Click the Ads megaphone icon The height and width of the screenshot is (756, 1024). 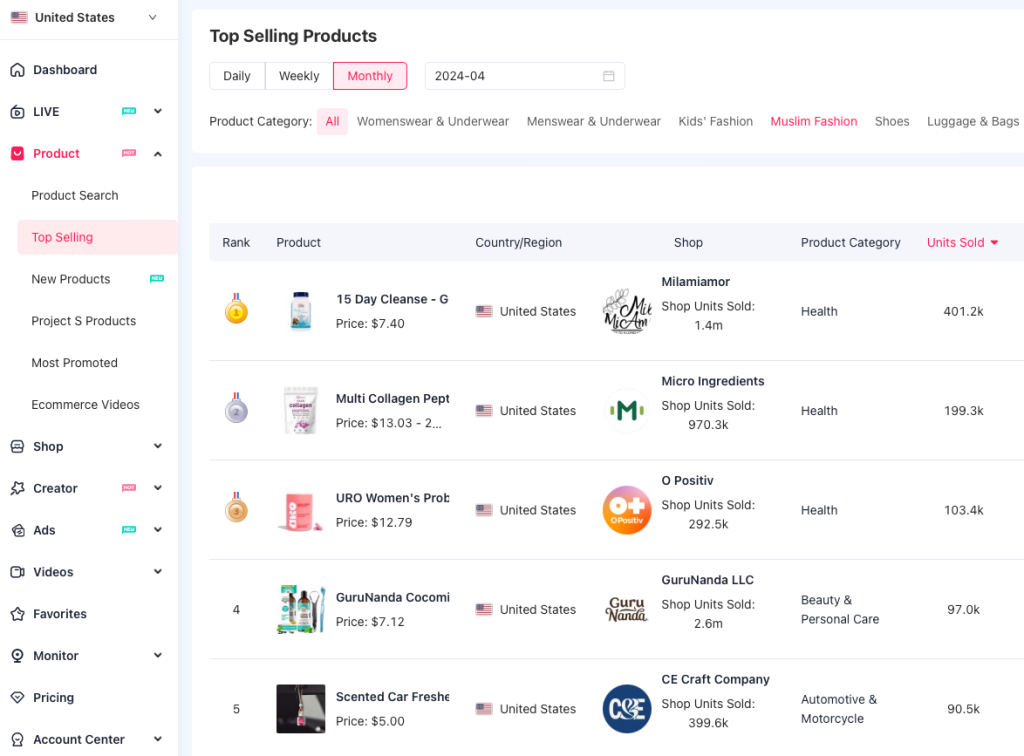coord(17,531)
